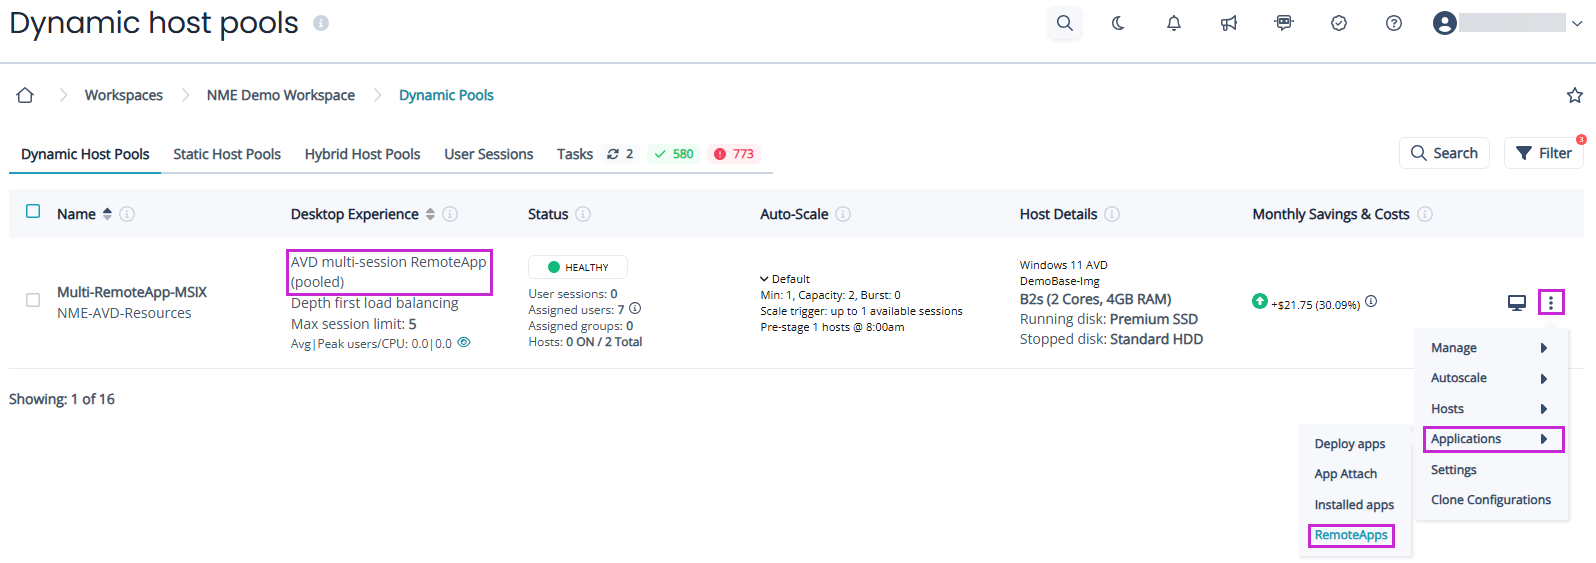
Task: Open the help question mark icon
Action: click(x=1393, y=23)
